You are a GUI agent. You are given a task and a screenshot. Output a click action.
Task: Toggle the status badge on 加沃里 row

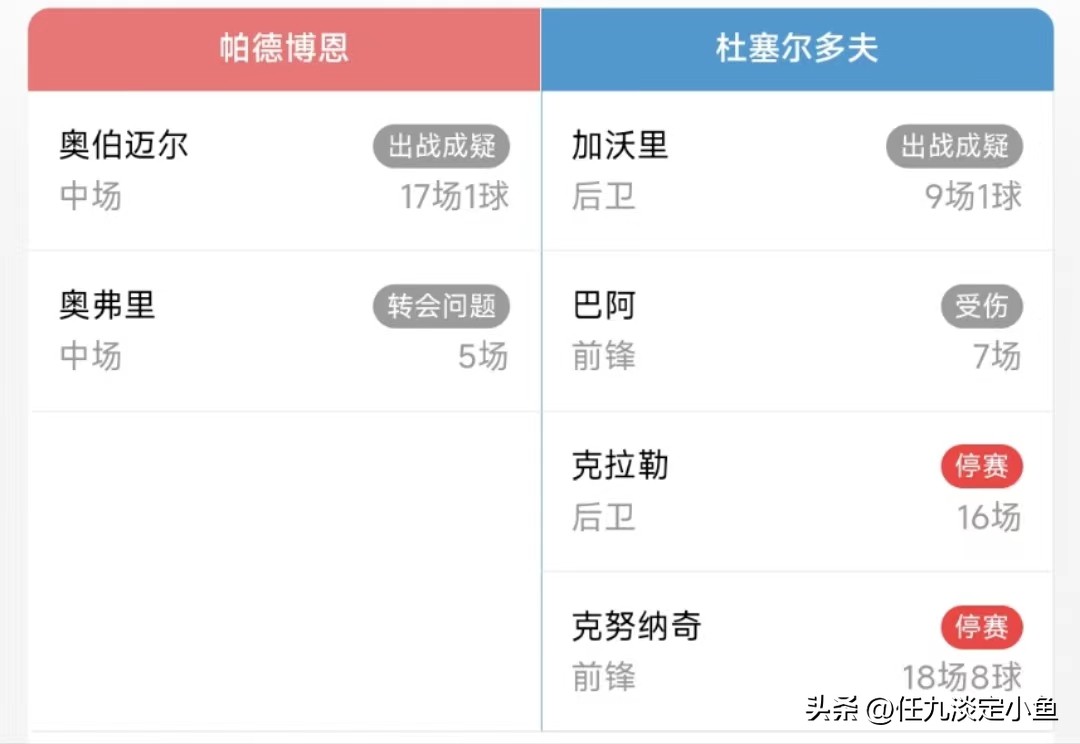click(x=954, y=146)
